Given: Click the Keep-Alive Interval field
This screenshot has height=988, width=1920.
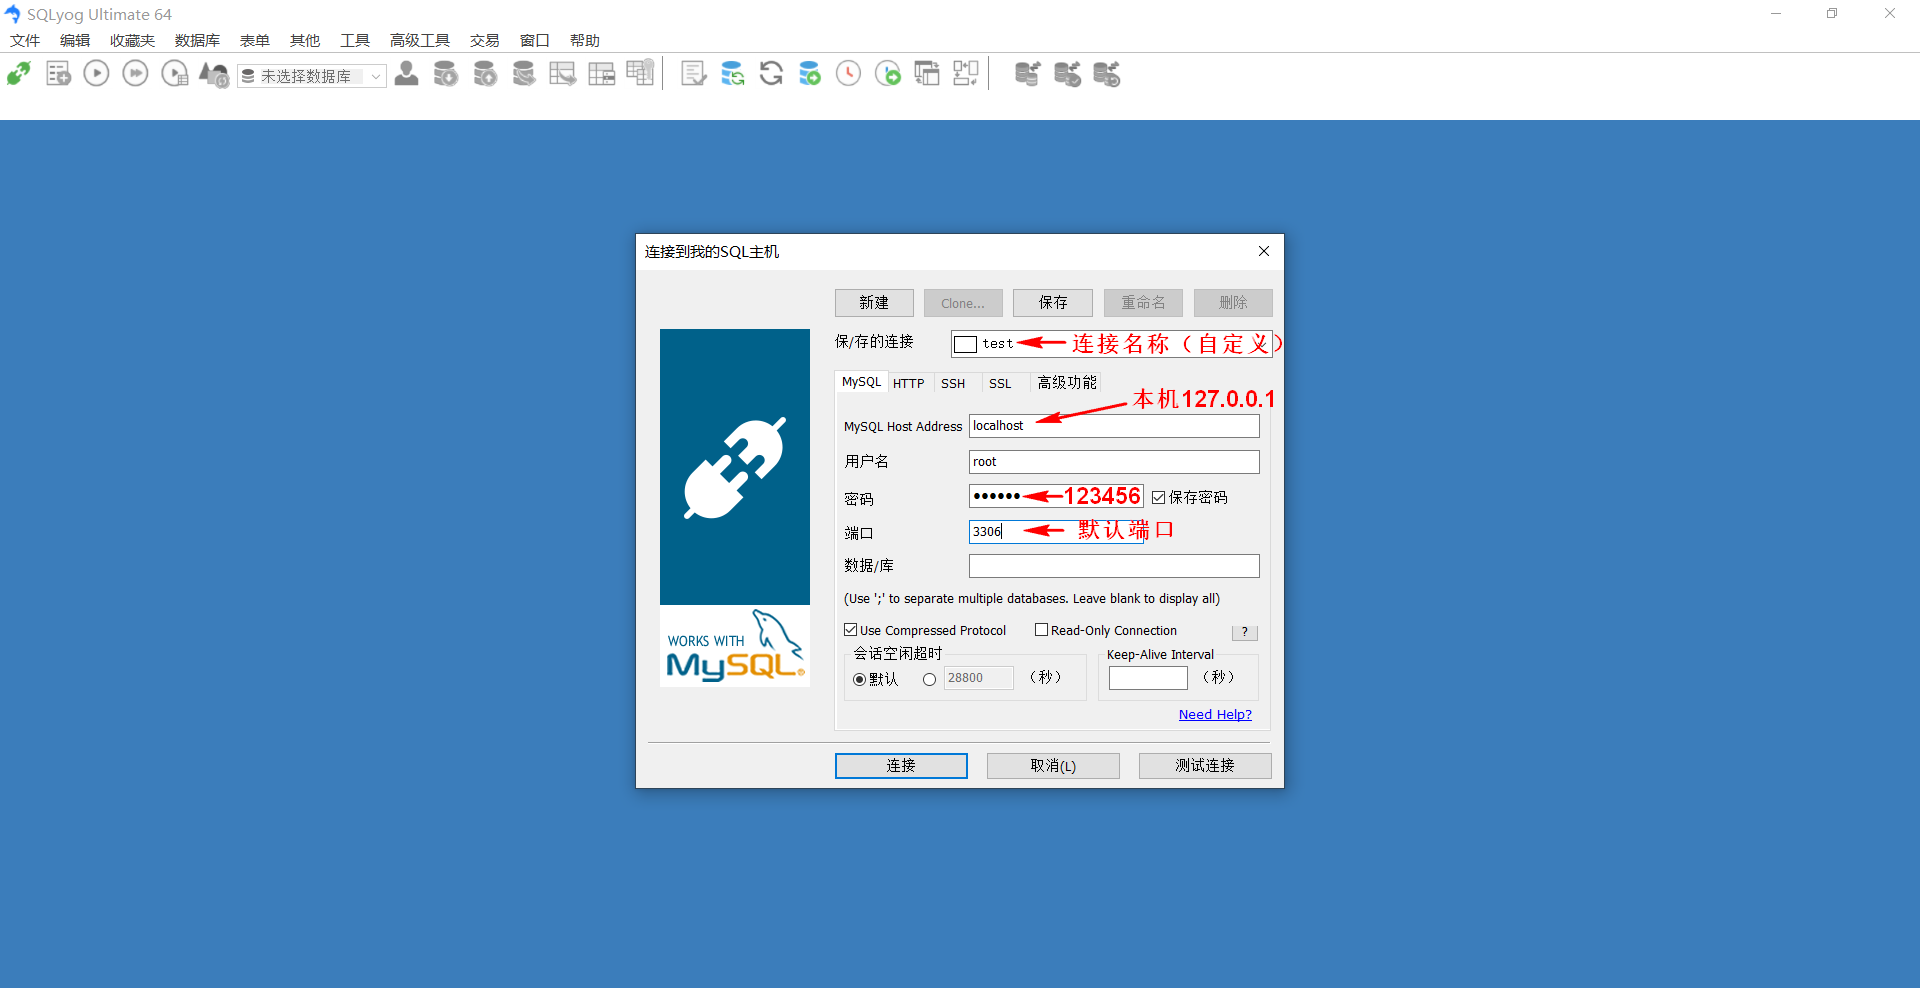Looking at the screenshot, I should pos(1148,678).
